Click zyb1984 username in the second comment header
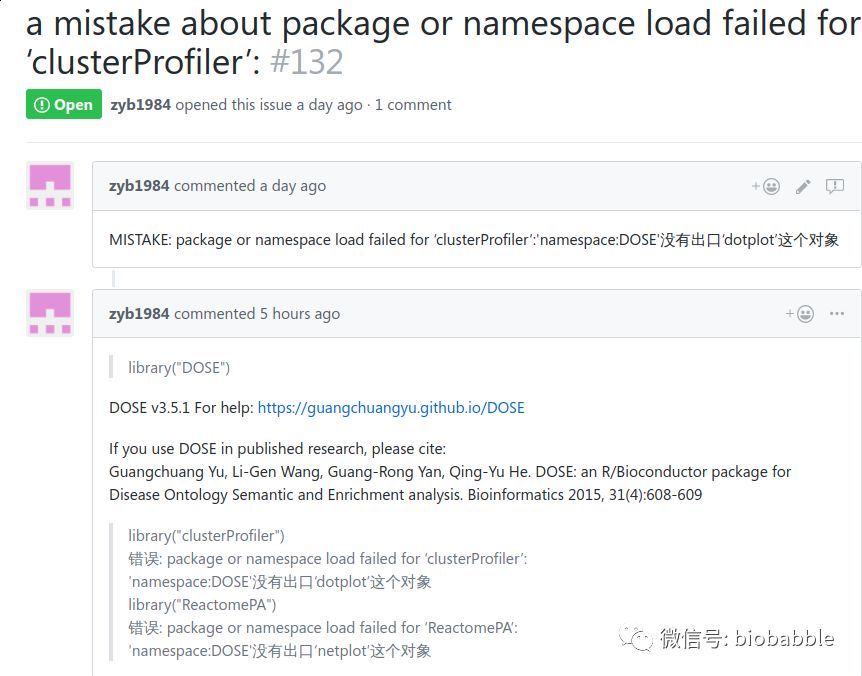This screenshot has width=862, height=676. click(139, 314)
